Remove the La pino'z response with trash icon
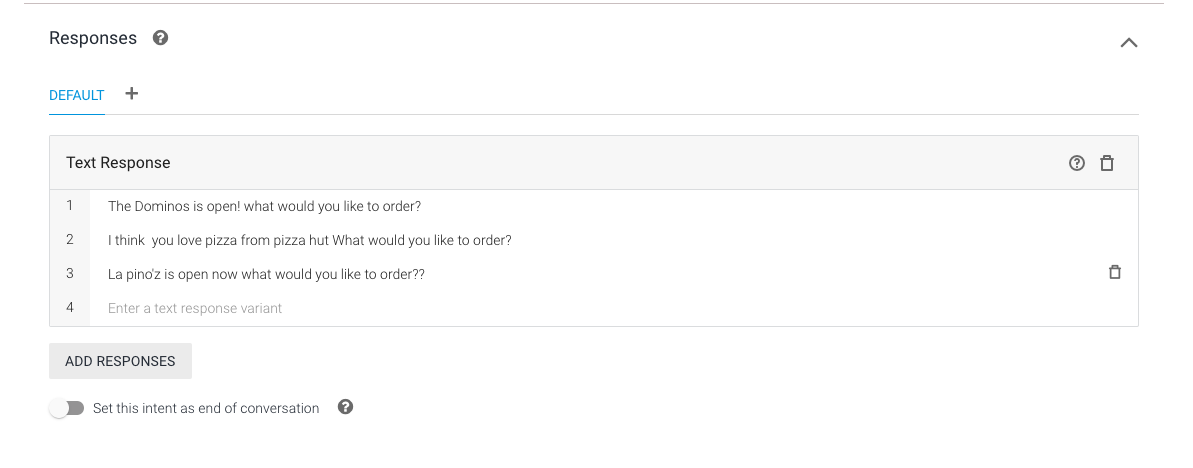The image size is (1193, 468). click(1115, 272)
